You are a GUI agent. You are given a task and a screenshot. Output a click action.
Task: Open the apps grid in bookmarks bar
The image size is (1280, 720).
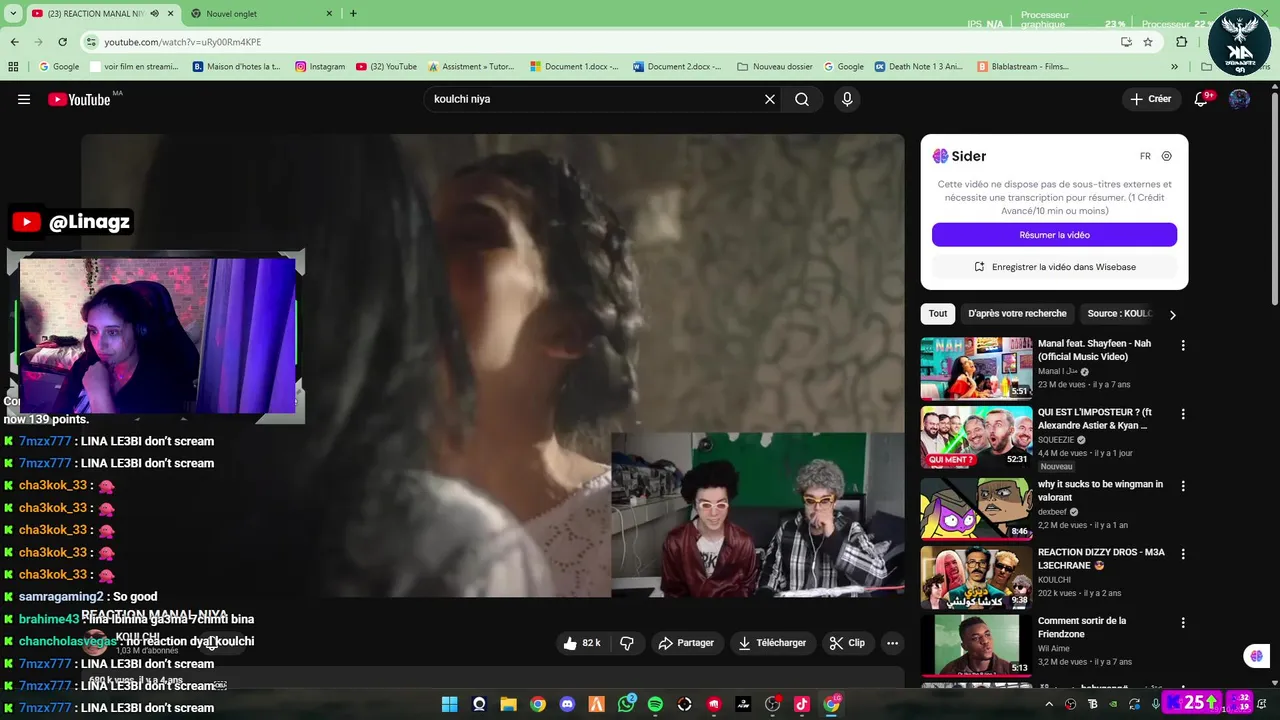pyautogui.click(x=13, y=67)
